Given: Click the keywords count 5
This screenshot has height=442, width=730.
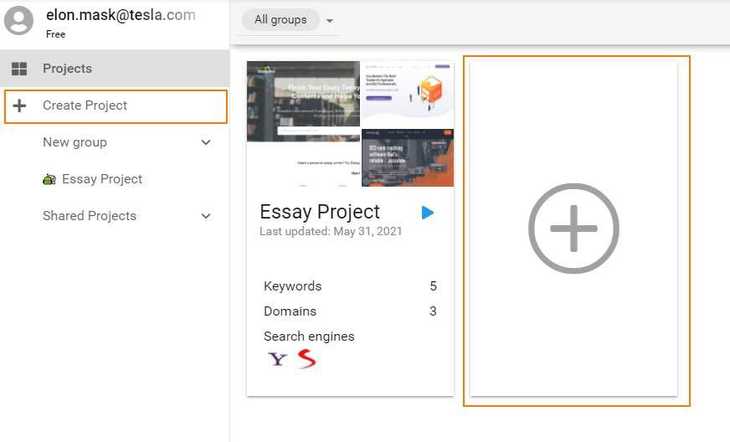Looking at the screenshot, I should point(433,286).
